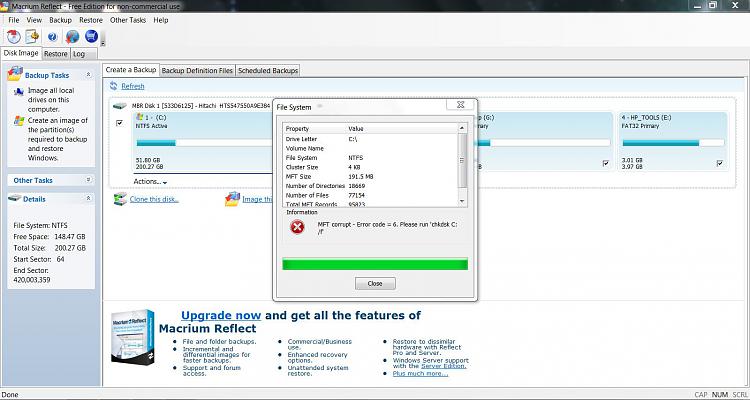Select the 'Drive Letter' row

(371, 139)
